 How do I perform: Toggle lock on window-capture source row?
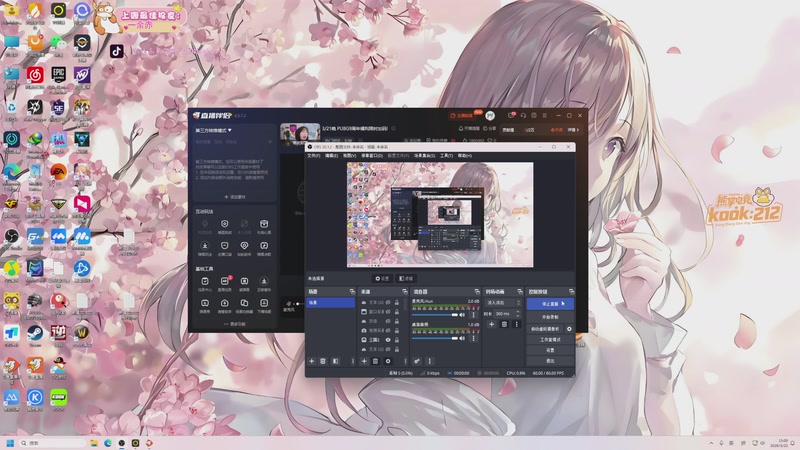click(397, 312)
